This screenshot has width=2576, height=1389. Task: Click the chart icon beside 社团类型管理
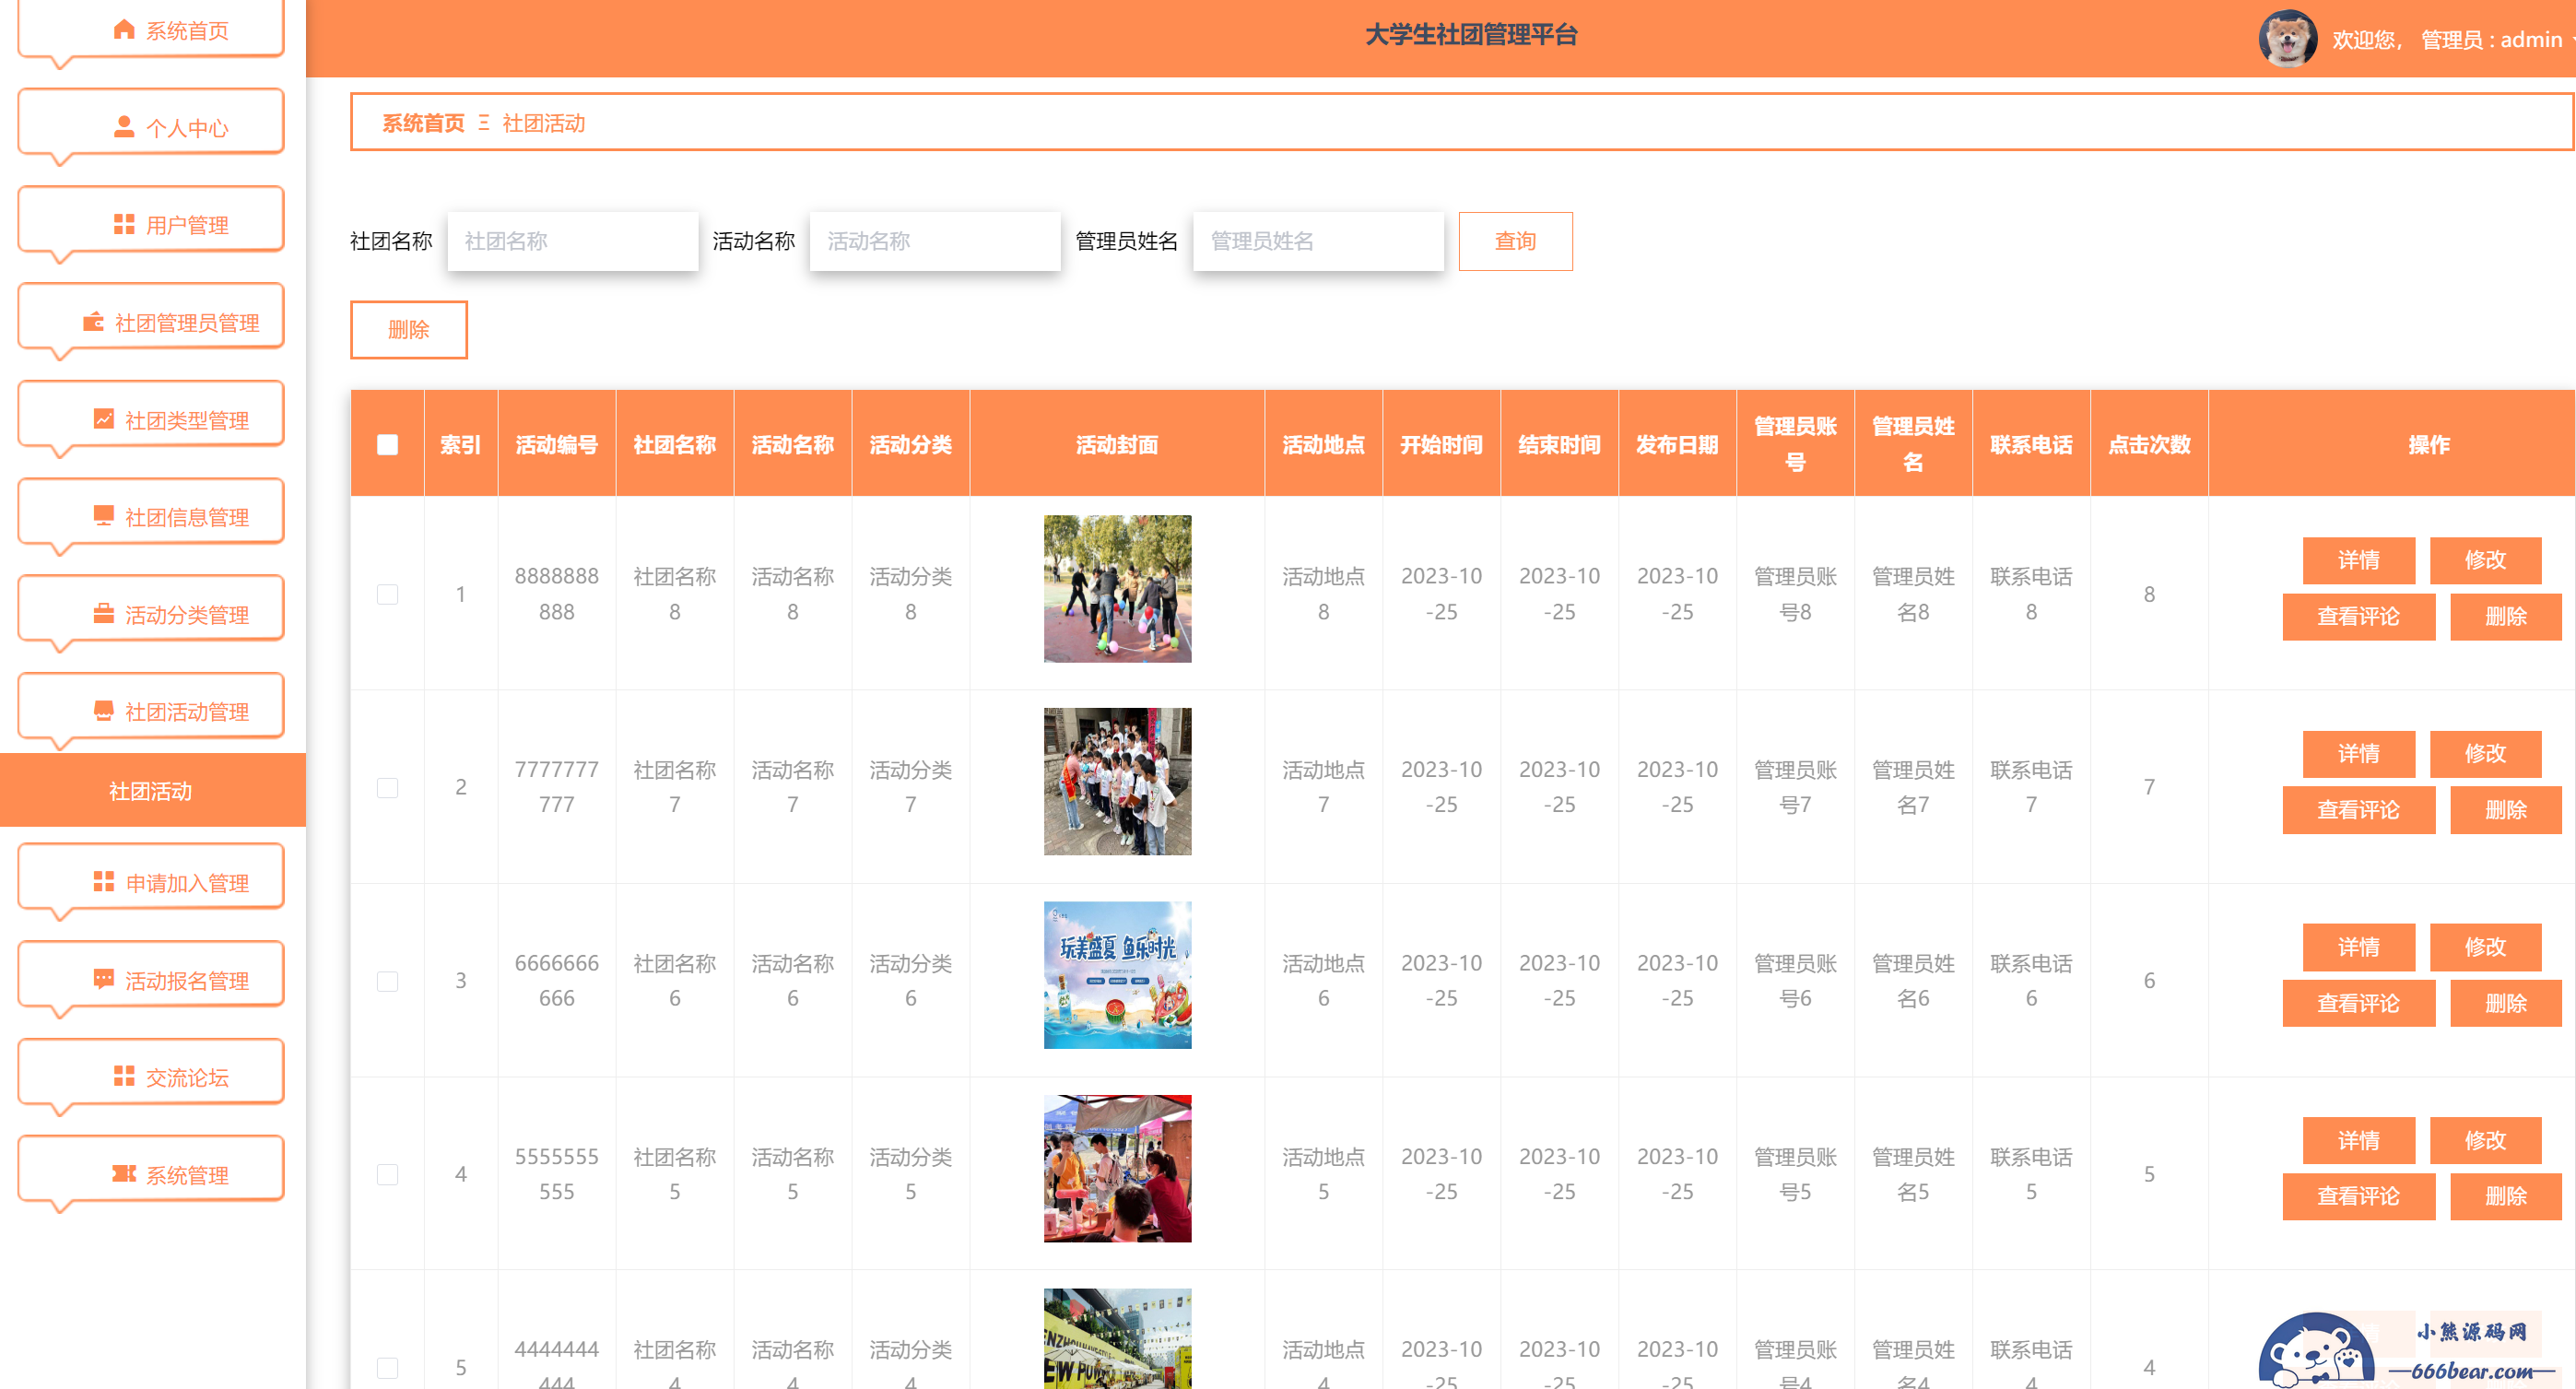[103, 418]
